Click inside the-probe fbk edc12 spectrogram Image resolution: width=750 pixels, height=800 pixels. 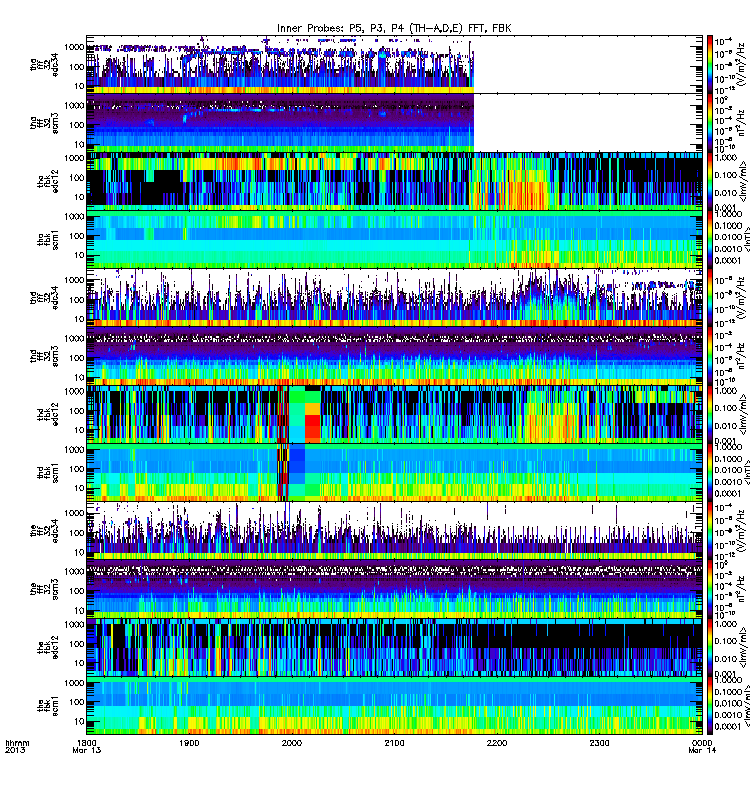click(x=394, y=647)
